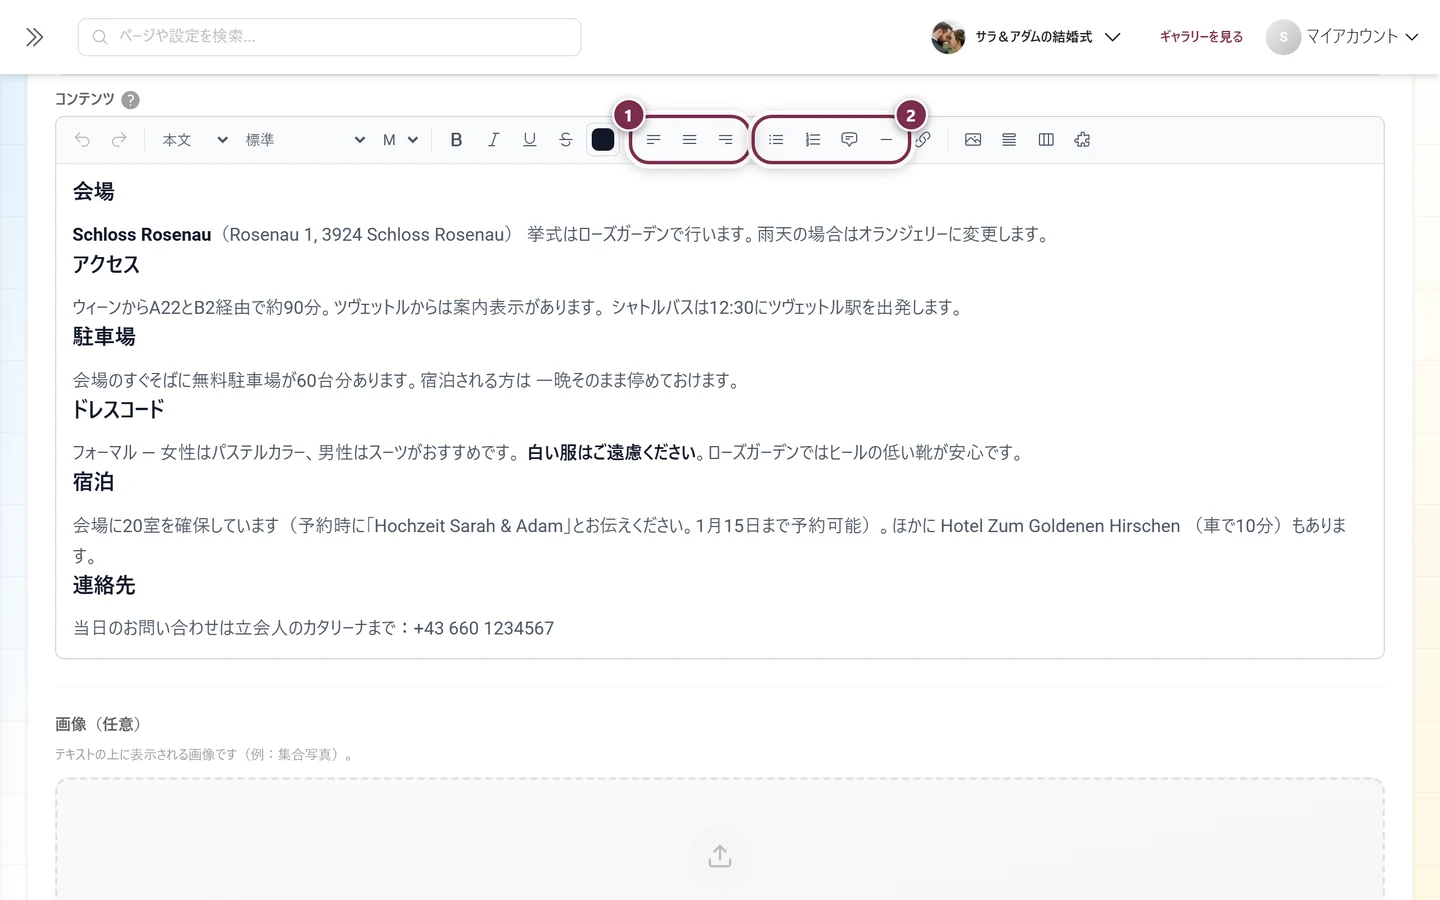Expand the sidebar with double chevron icon
This screenshot has width=1440, height=900.
(x=35, y=37)
